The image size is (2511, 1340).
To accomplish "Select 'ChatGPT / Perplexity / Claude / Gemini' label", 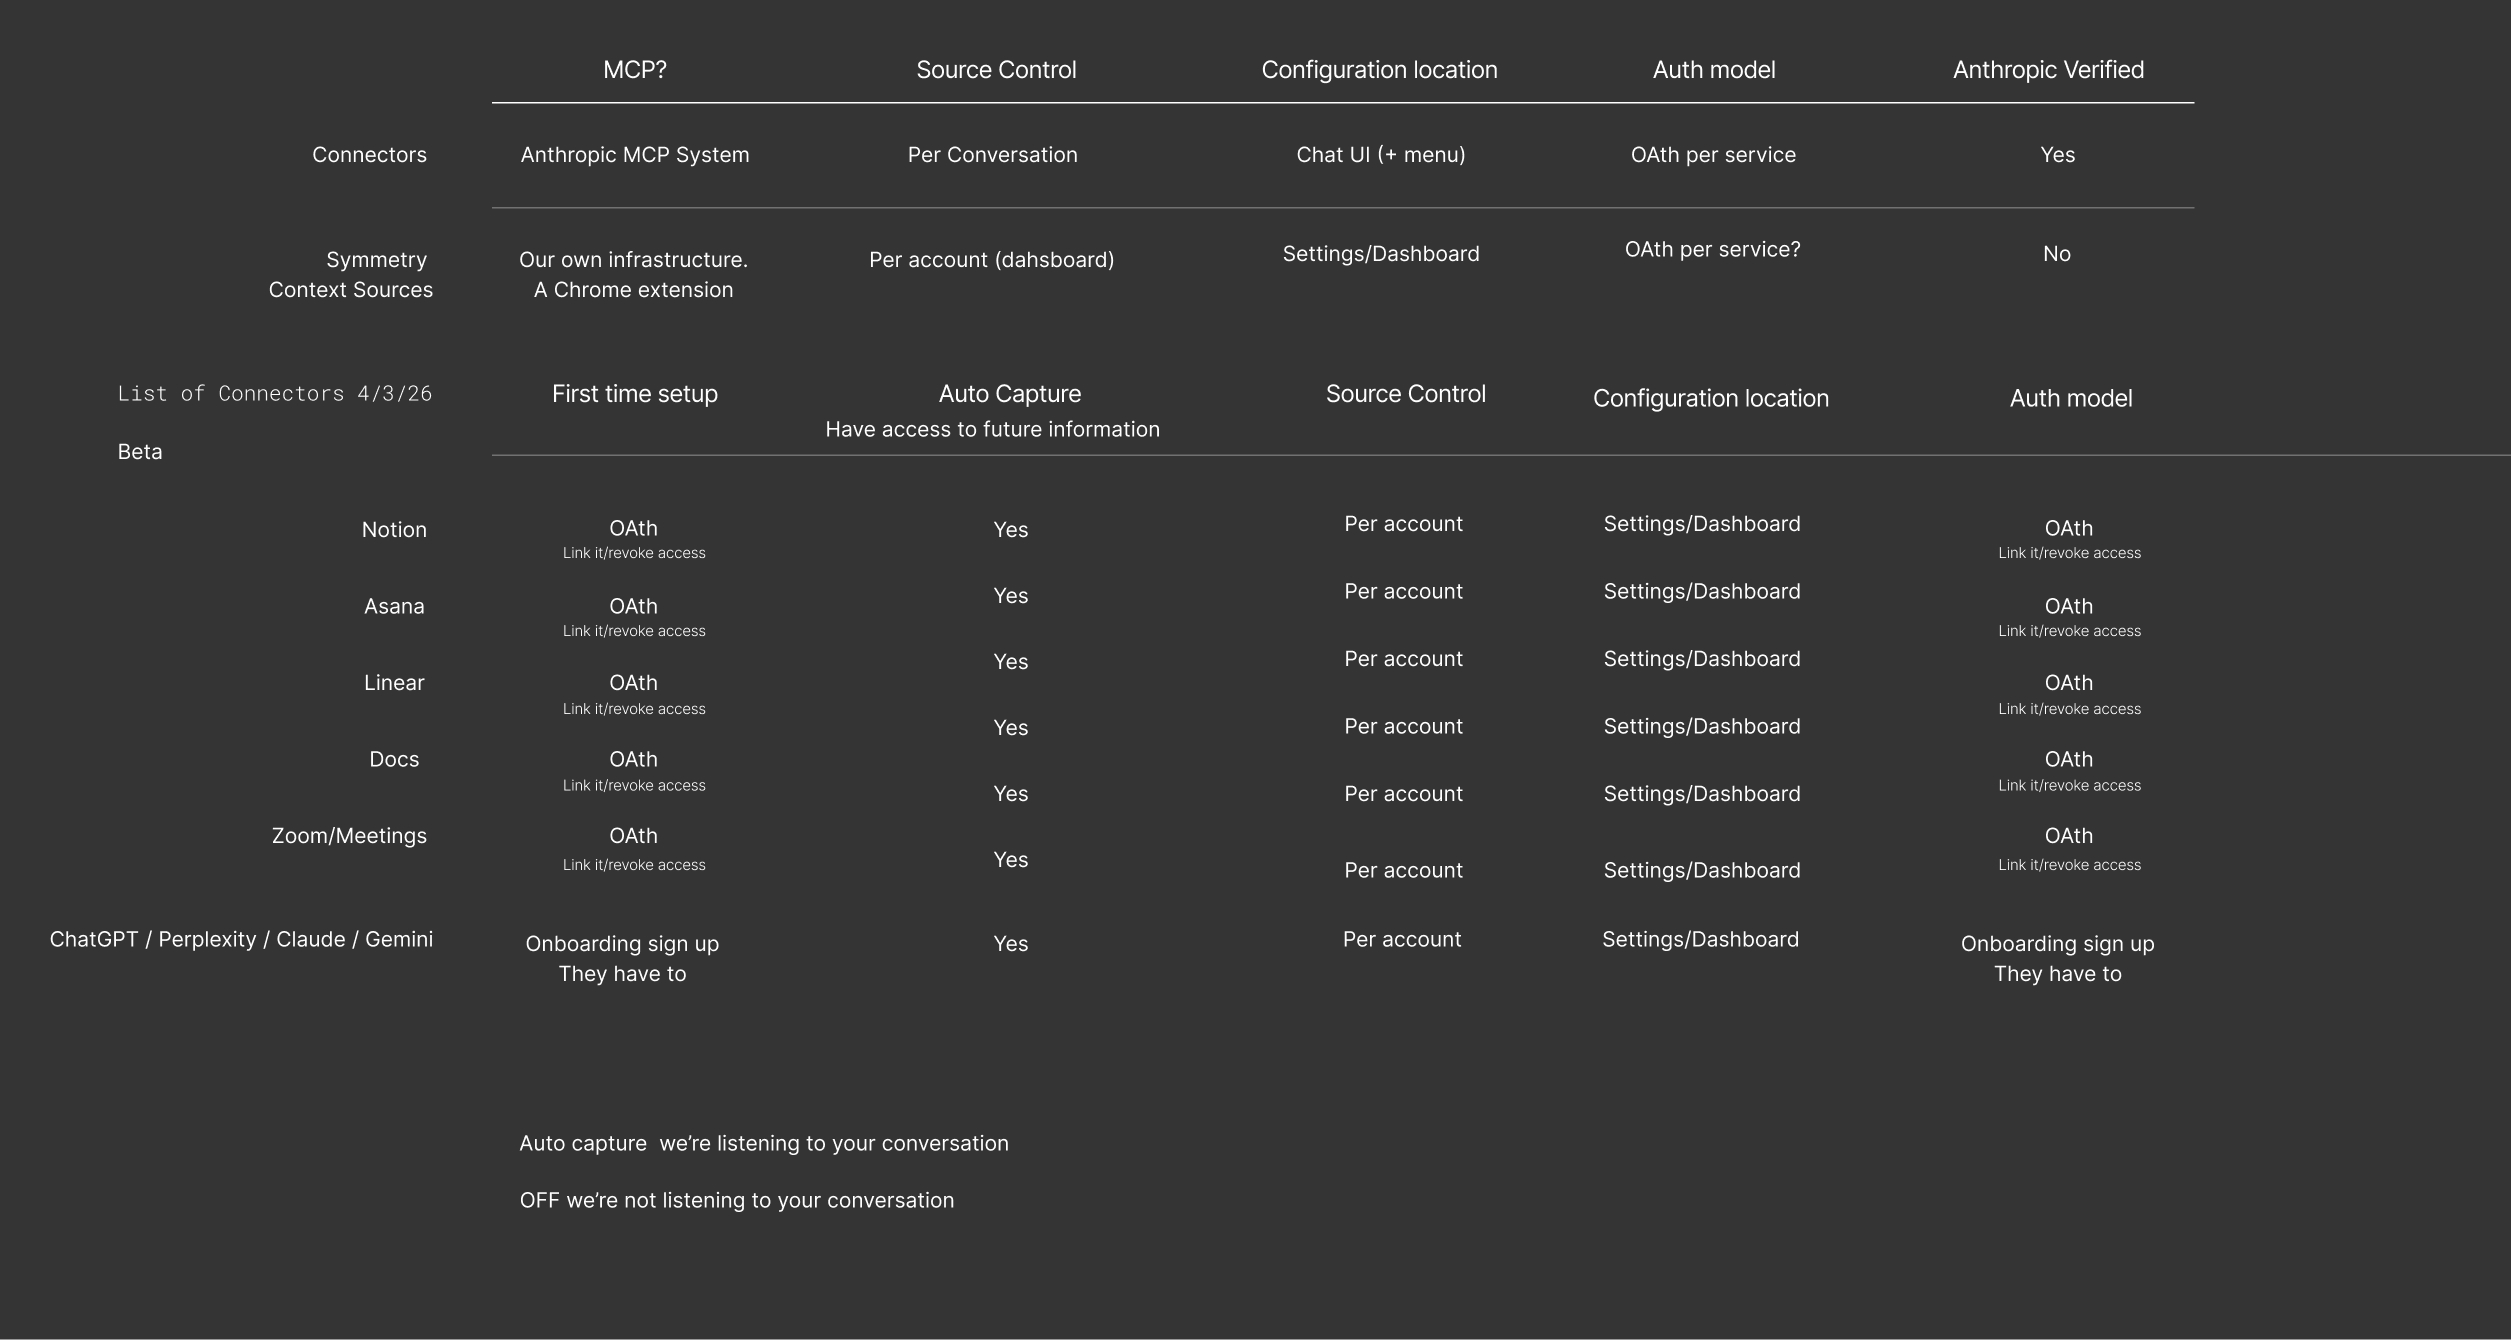I will pyautogui.click(x=241, y=940).
